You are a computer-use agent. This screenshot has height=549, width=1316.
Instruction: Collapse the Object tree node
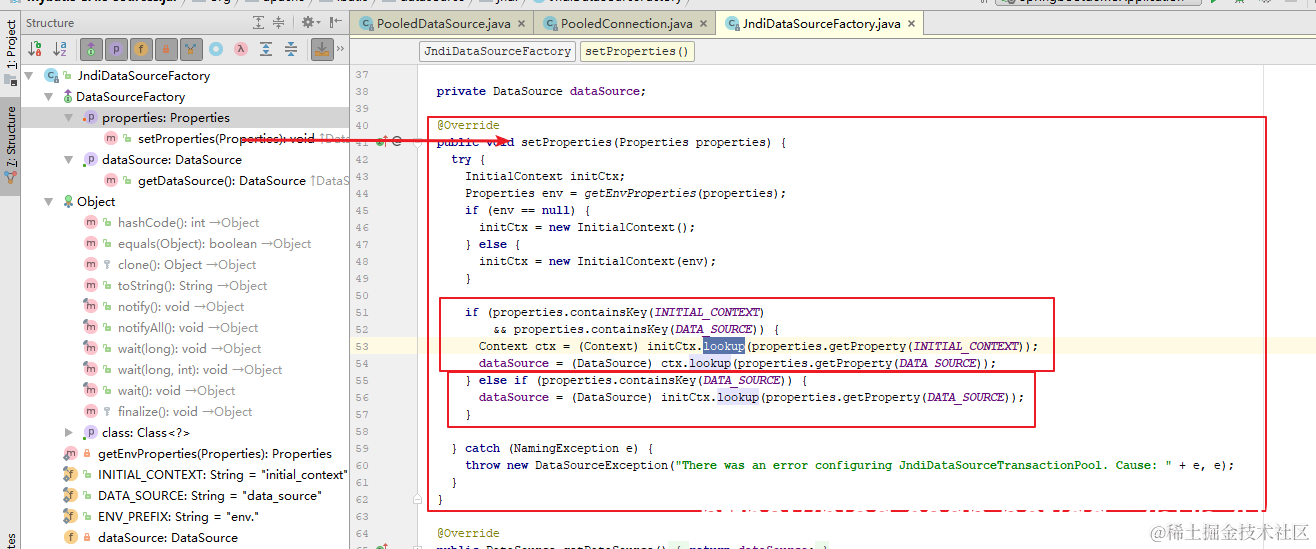tap(49, 202)
